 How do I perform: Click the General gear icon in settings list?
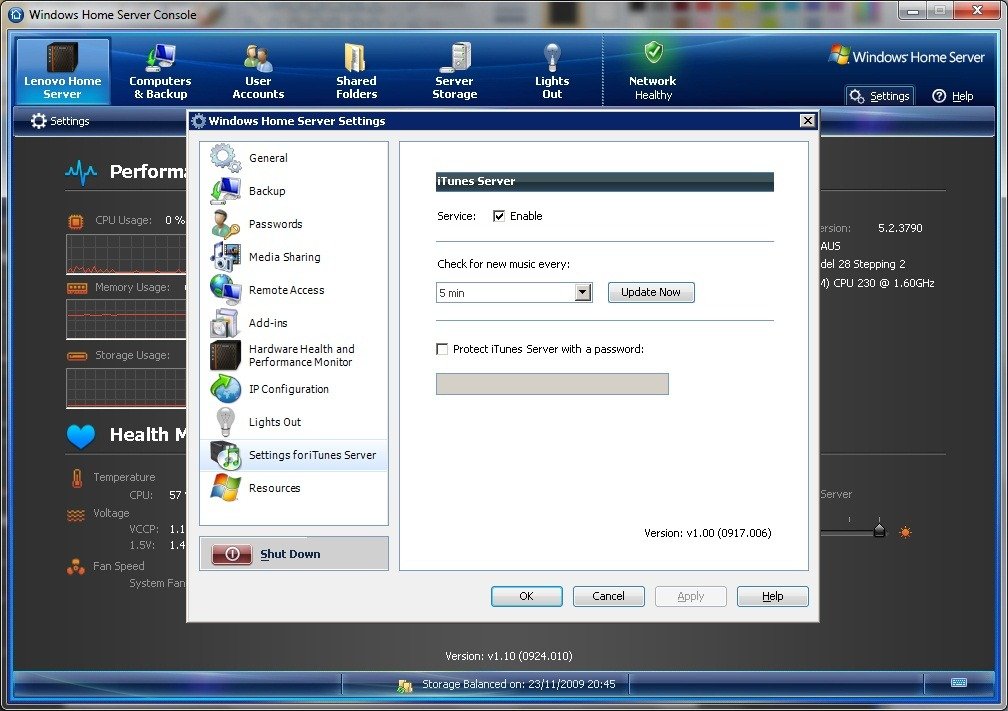225,158
